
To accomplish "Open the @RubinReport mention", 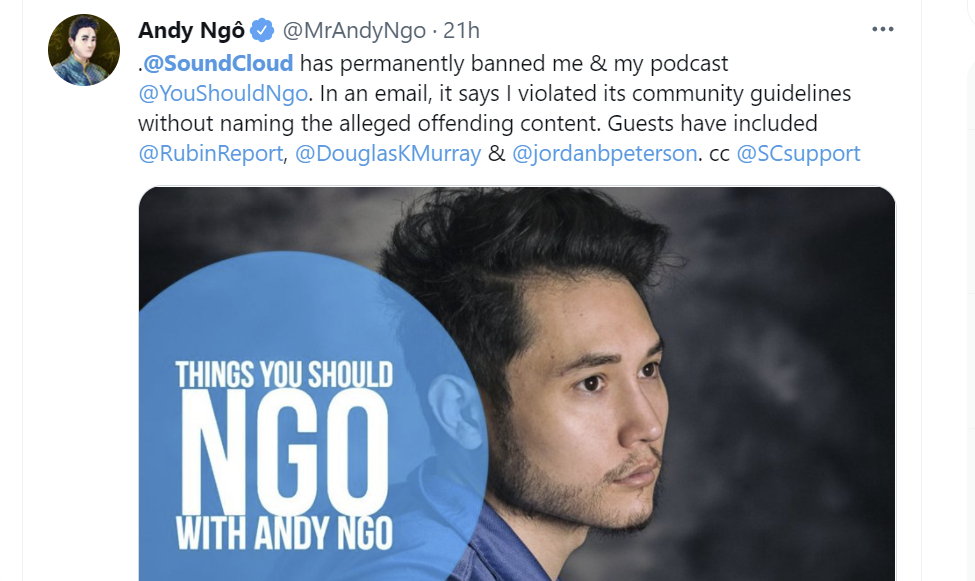I will (x=211, y=154).
